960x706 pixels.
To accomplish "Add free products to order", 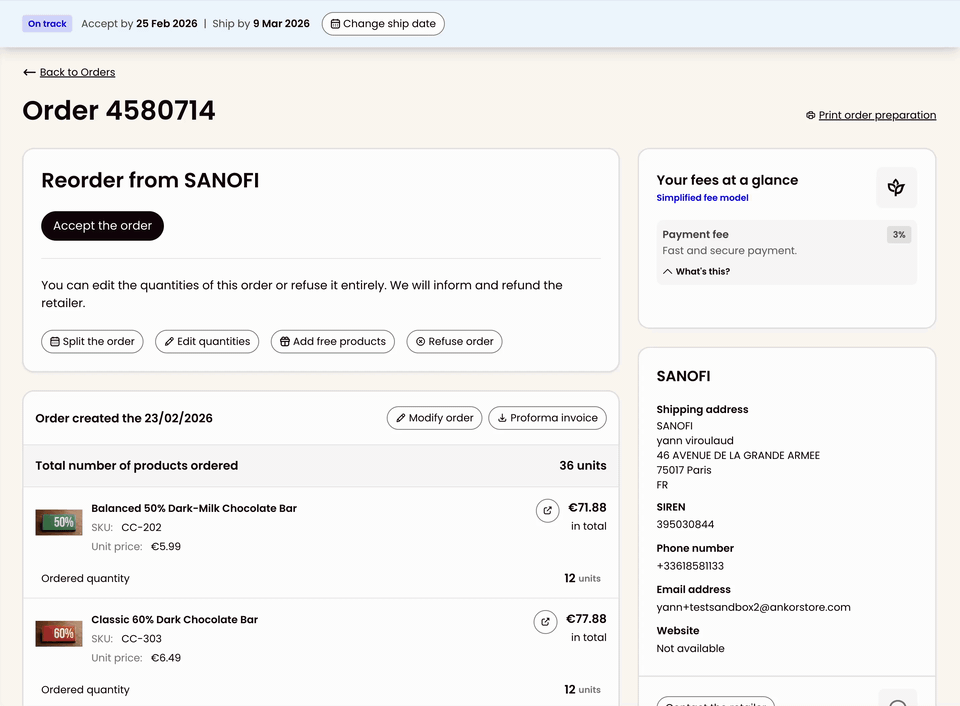I will [333, 342].
